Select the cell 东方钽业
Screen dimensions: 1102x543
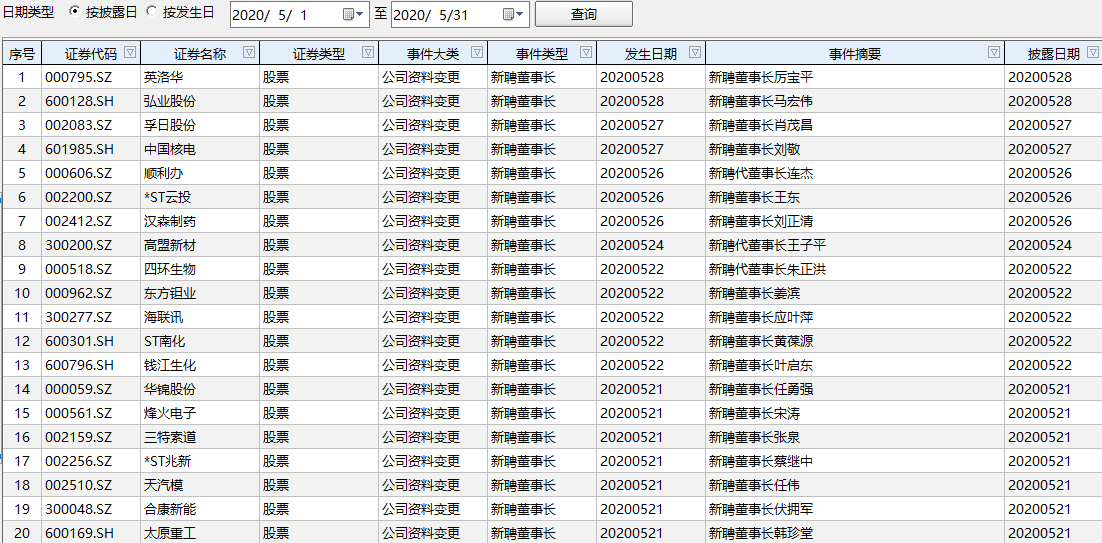tap(200, 293)
